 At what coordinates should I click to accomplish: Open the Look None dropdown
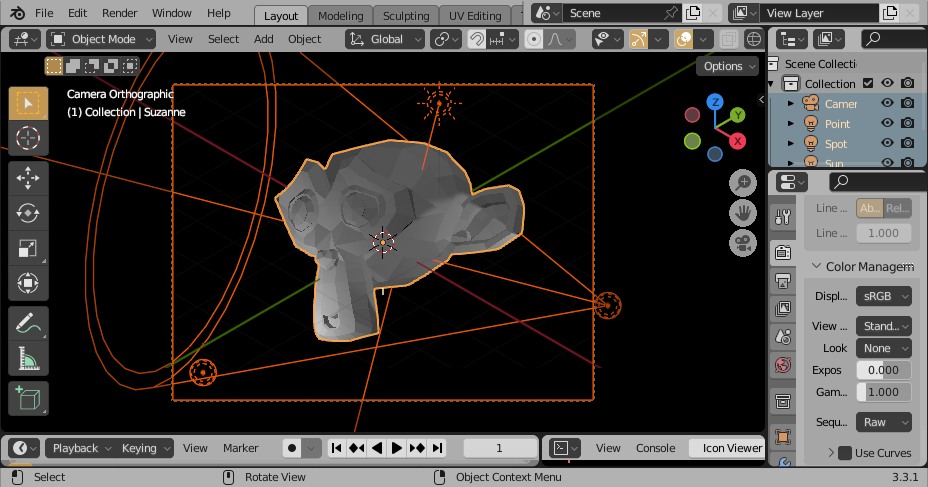pos(884,348)
